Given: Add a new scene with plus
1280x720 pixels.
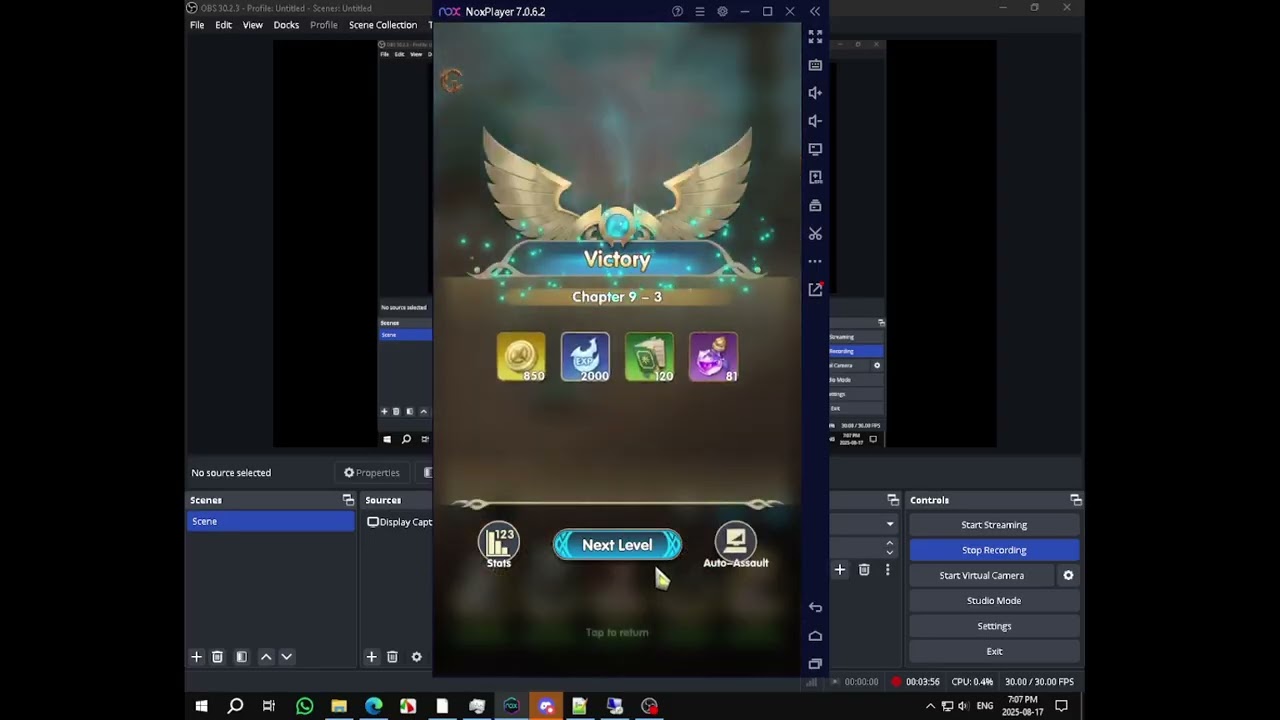Looking at the screenshot, I should 196,657.
